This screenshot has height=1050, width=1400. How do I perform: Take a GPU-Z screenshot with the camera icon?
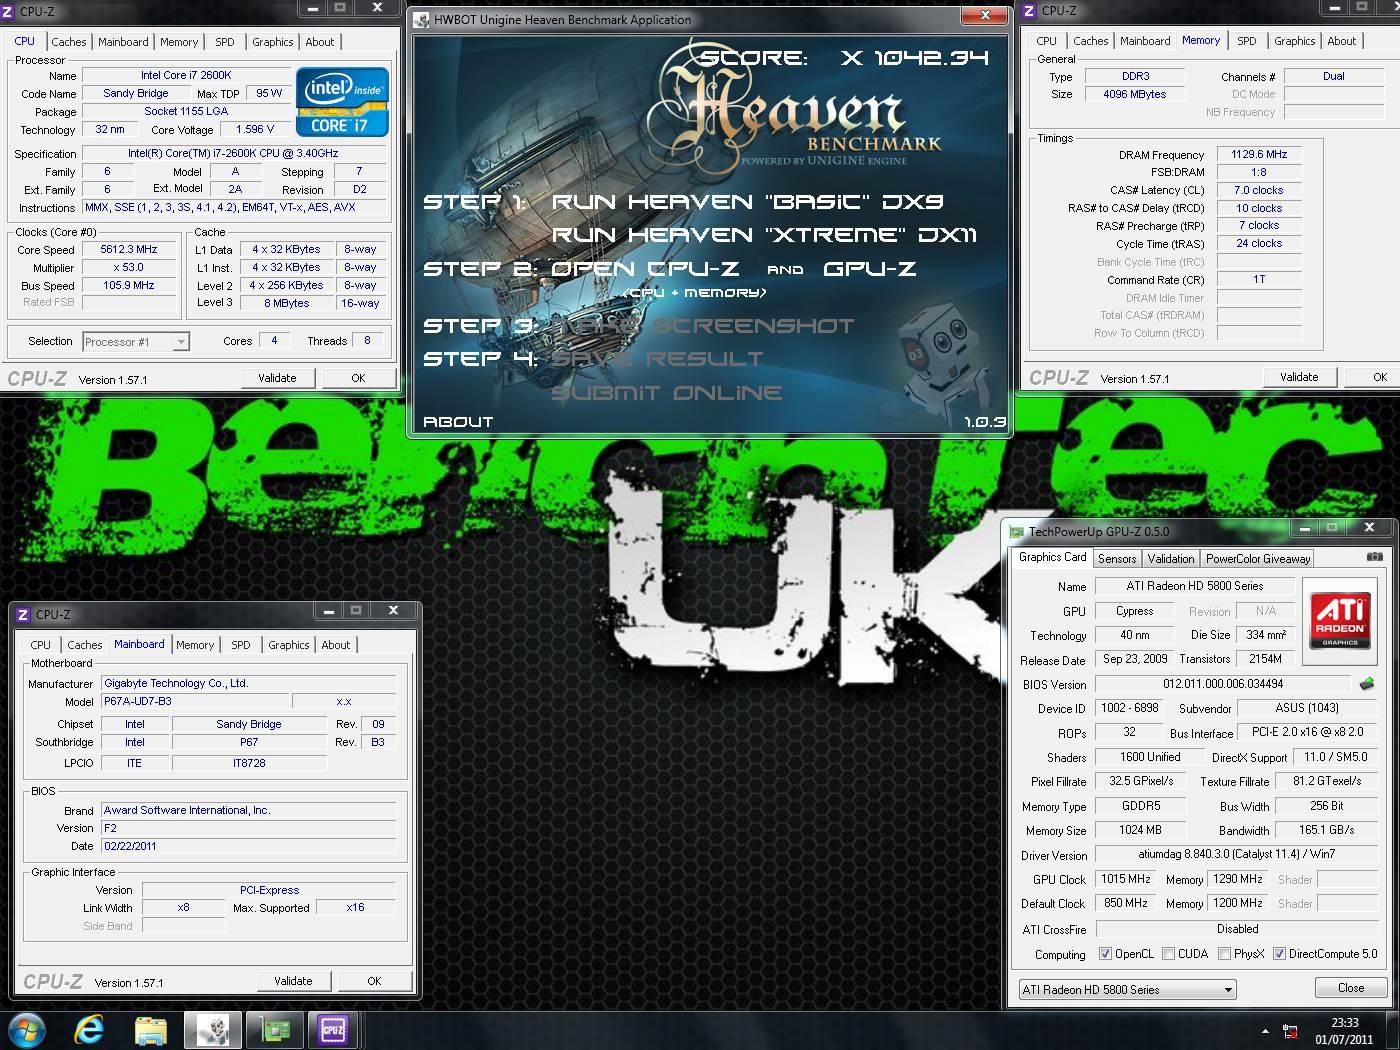(1375, 557)
